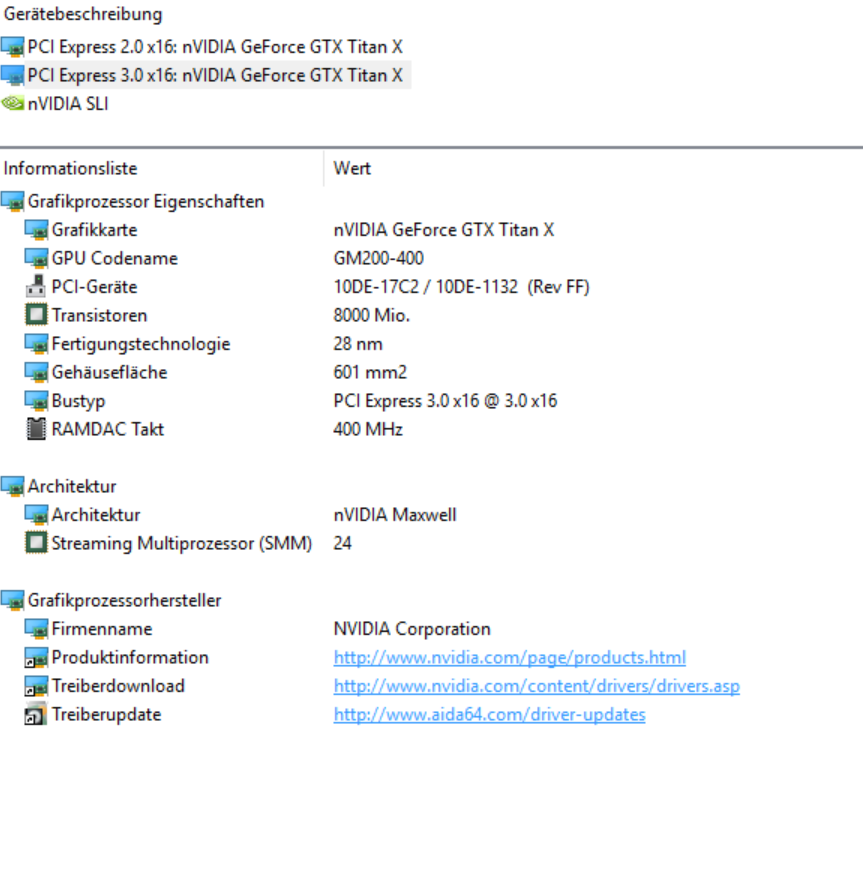Select the PCI-Geräte row label
This screenshot has width=863, height=871.
coord(94,287)
